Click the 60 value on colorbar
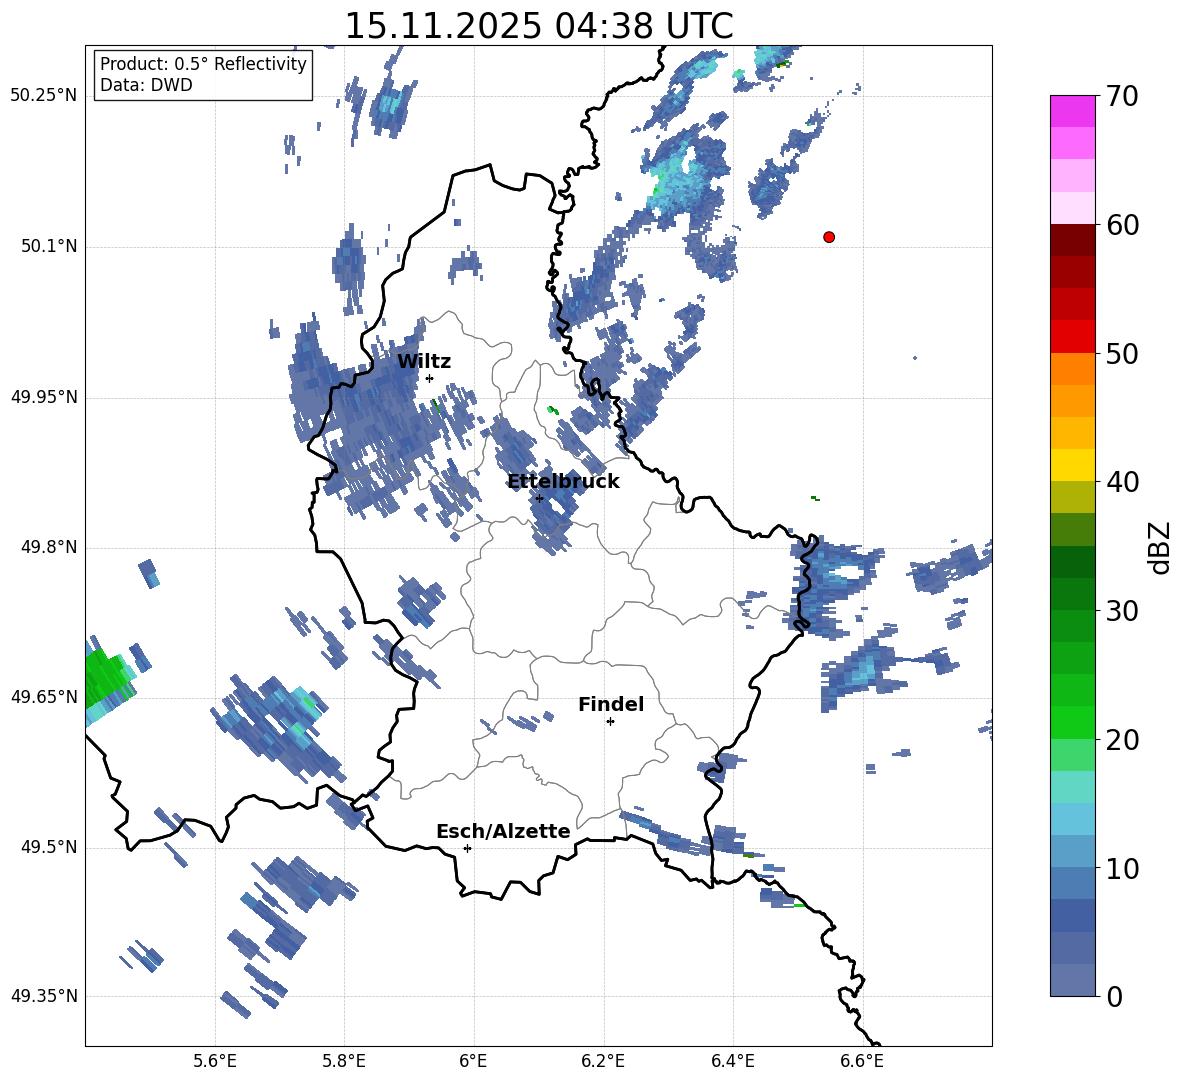The image size is (1184, 1081). [1122, 225]
